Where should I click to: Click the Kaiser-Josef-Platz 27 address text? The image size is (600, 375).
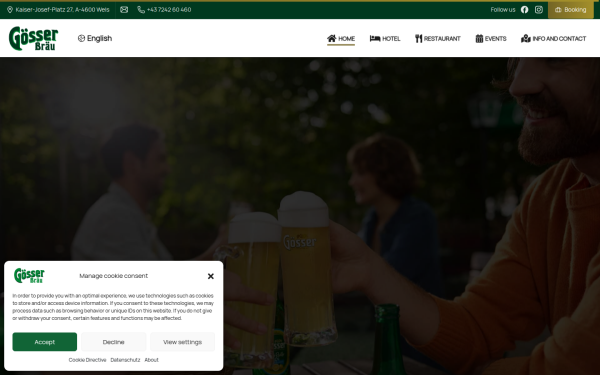[62, 10]
